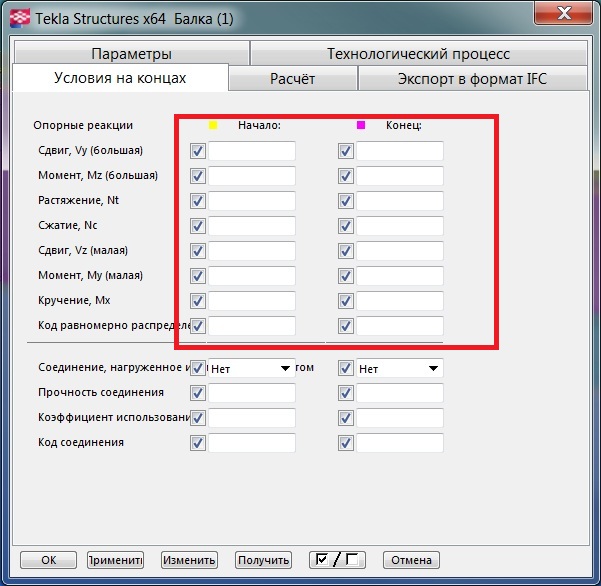
Task: Toggle Кручение, Mx end checkbox
Action: pyautogui.click(x=346, y=301)
